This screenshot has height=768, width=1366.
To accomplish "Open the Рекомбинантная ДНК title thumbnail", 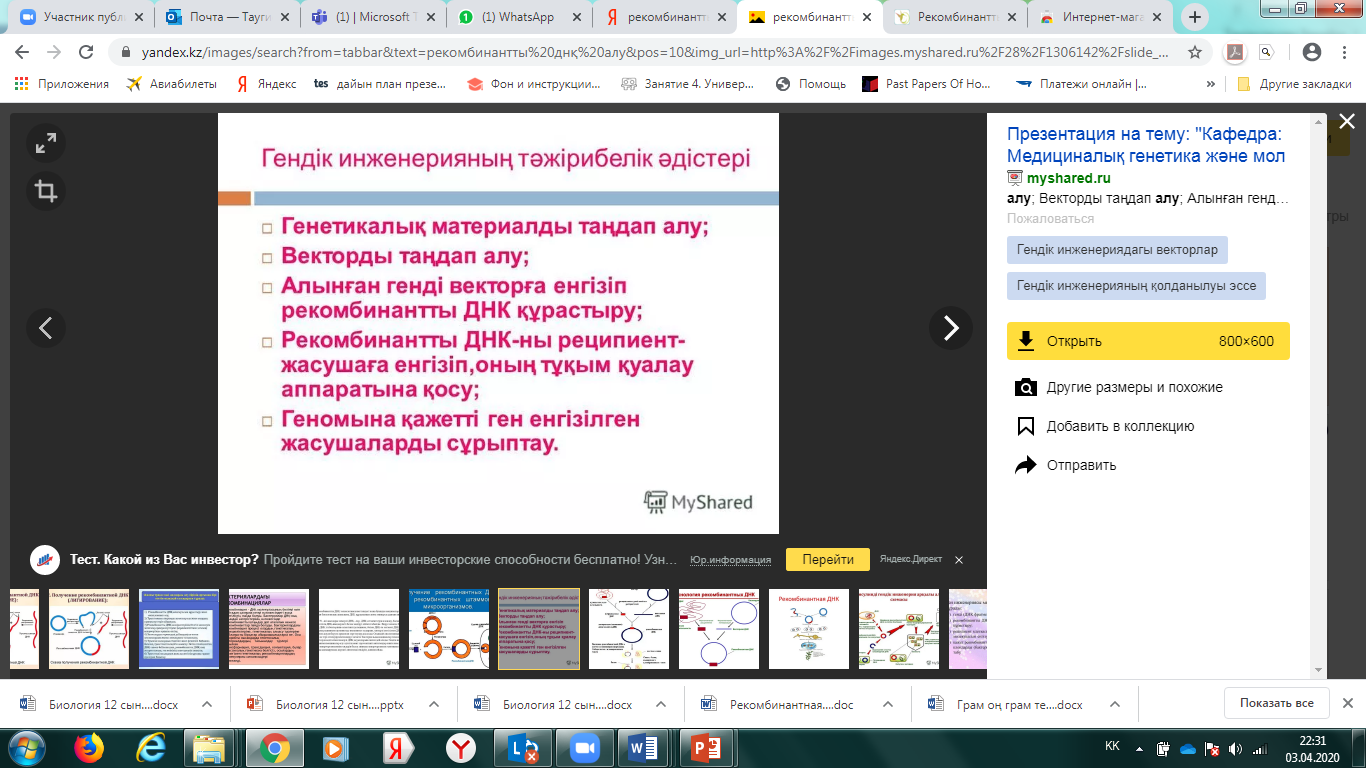I will (x=809, y=629).
